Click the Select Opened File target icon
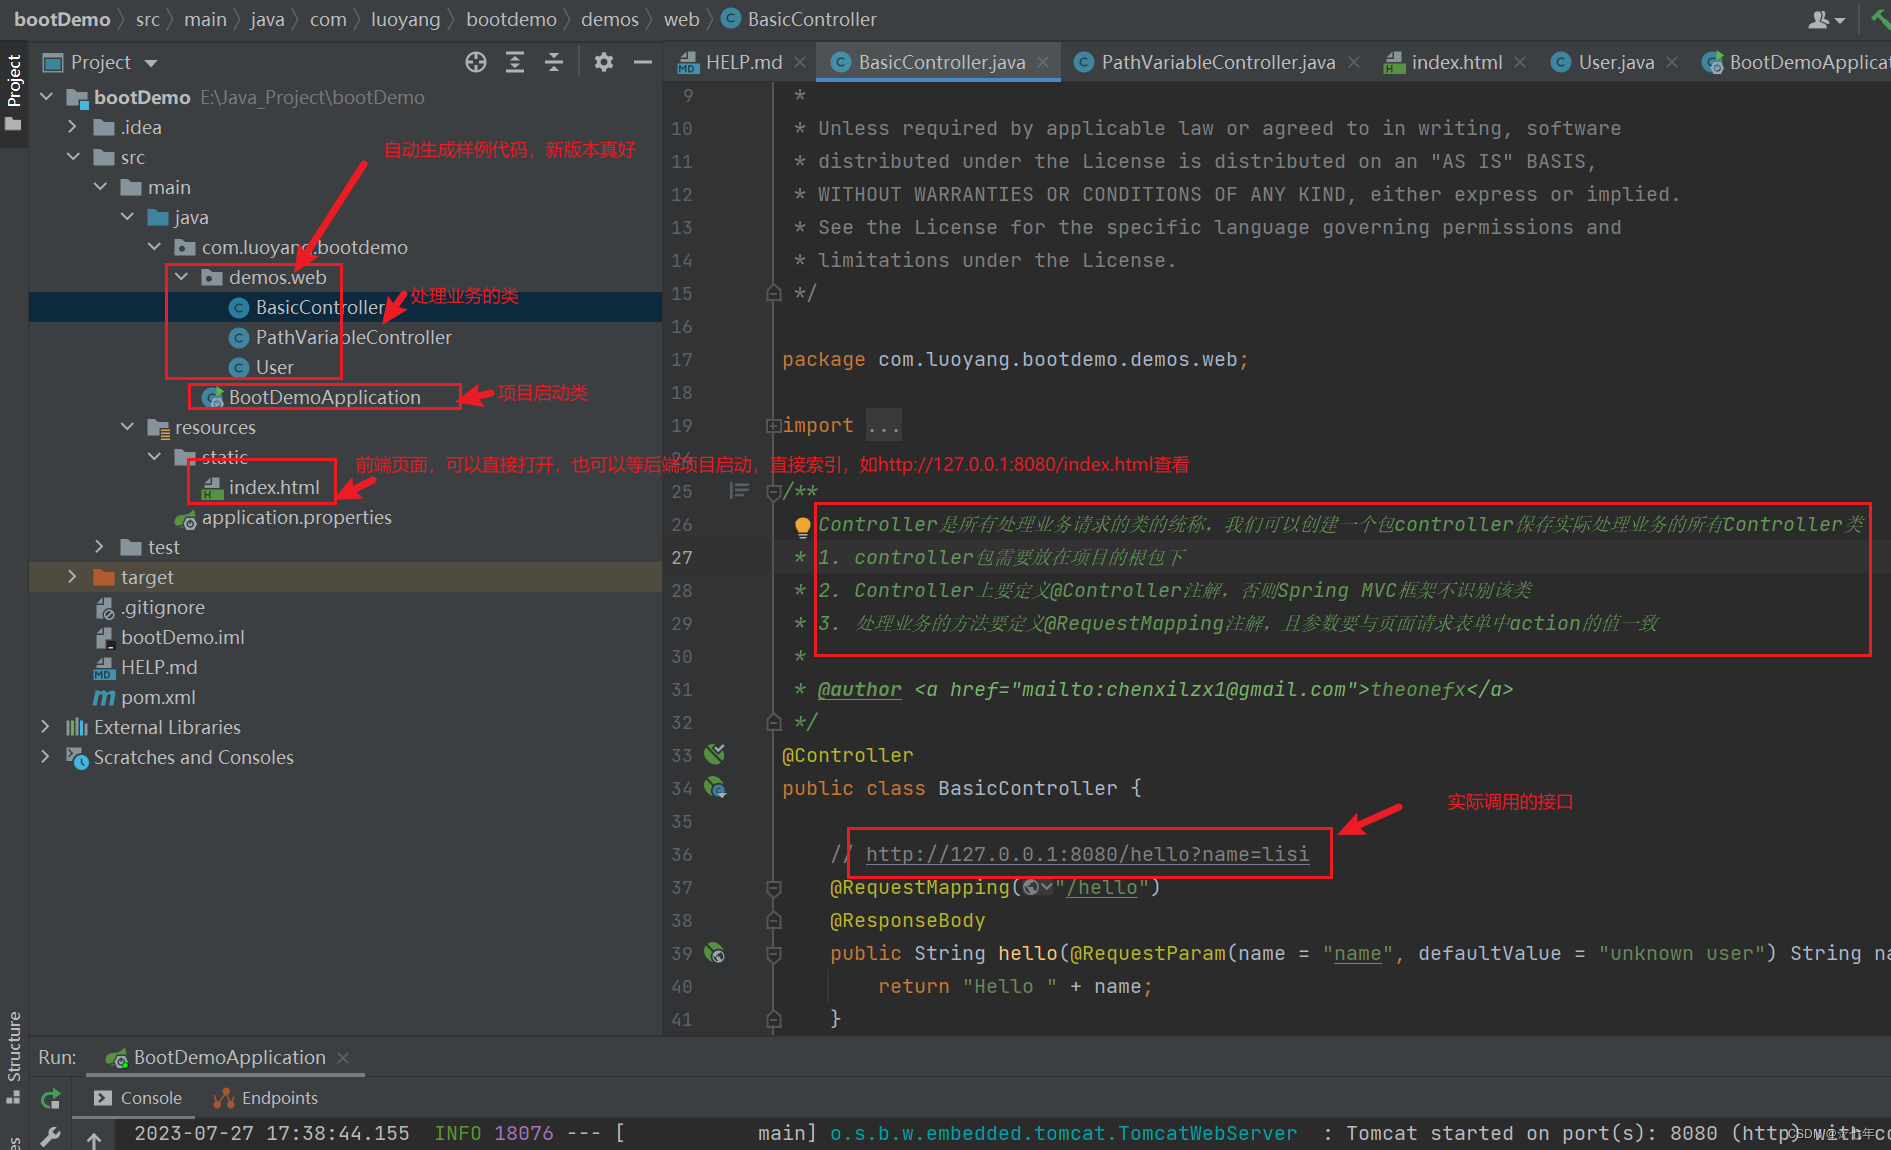 point(476,62)
